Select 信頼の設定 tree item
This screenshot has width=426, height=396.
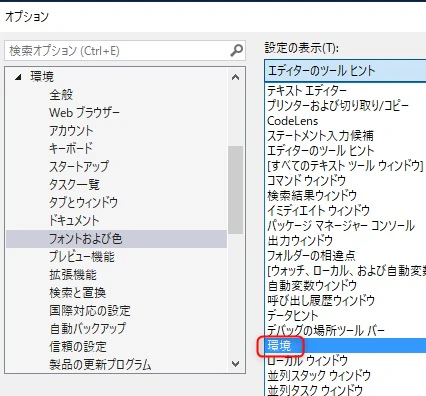tap(78, 347)
